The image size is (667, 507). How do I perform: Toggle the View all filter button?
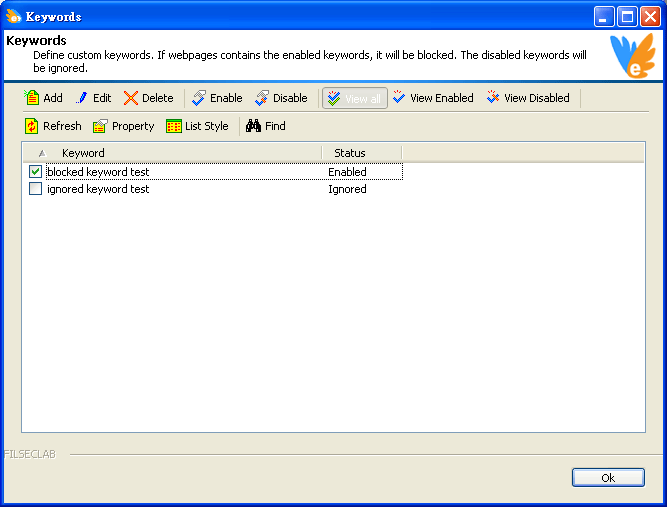pos(354,98)
